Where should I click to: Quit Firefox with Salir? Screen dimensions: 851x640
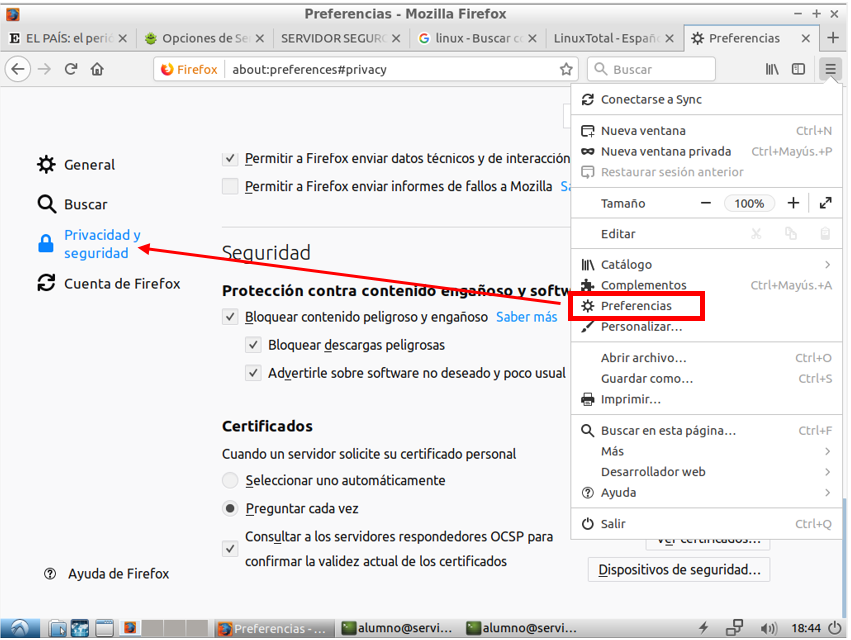coord(706,524)
